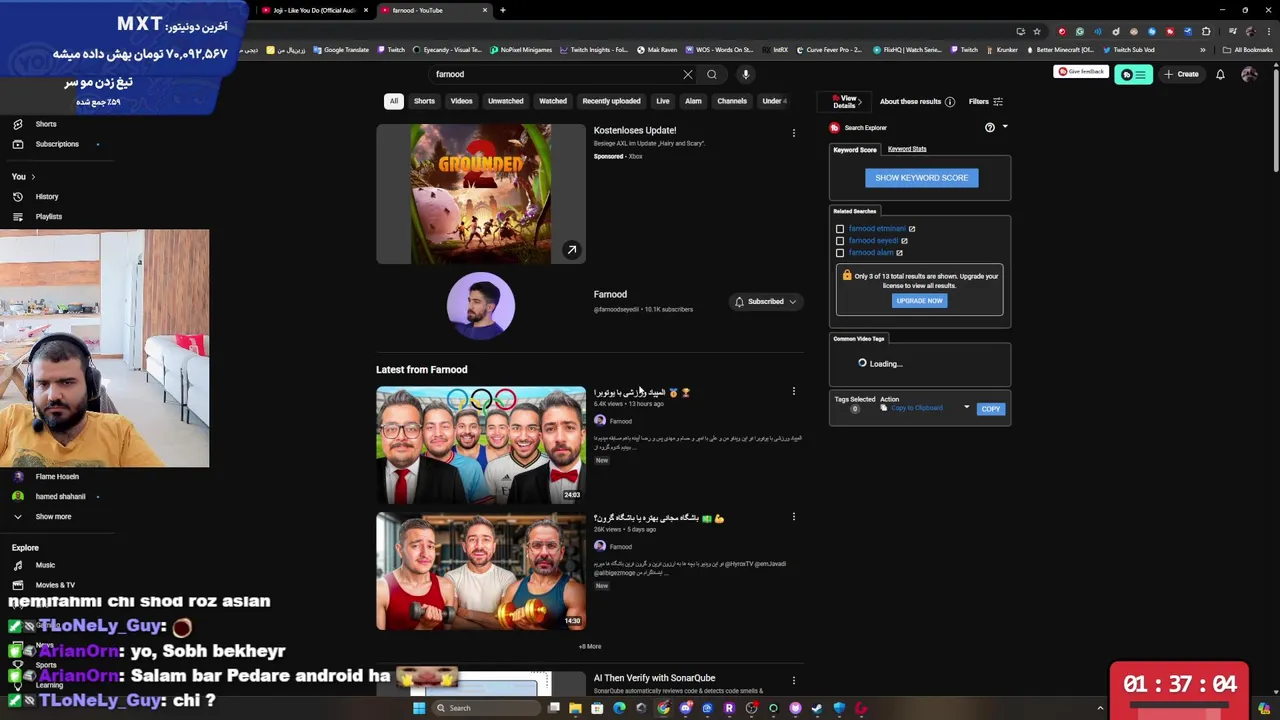Select the Videos filter chip
This screenshot has width=1280, height=720.
click(x=461, y=101)
